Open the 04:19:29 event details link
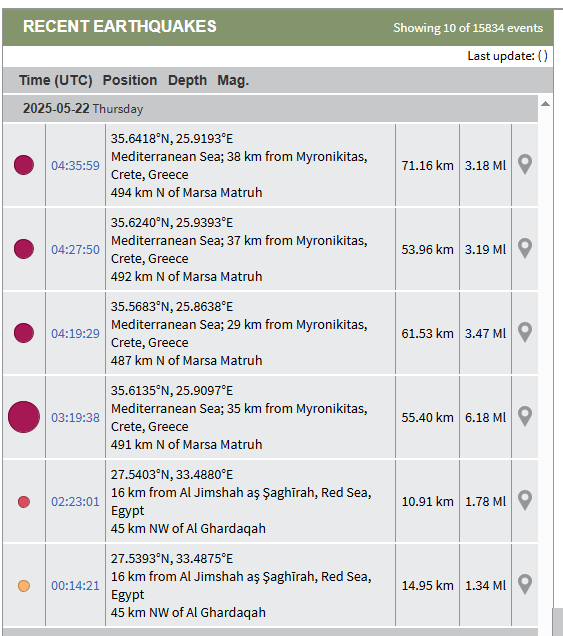Viewport: 563px width, 636px height. pyautogui.click(x=75, y=333)
